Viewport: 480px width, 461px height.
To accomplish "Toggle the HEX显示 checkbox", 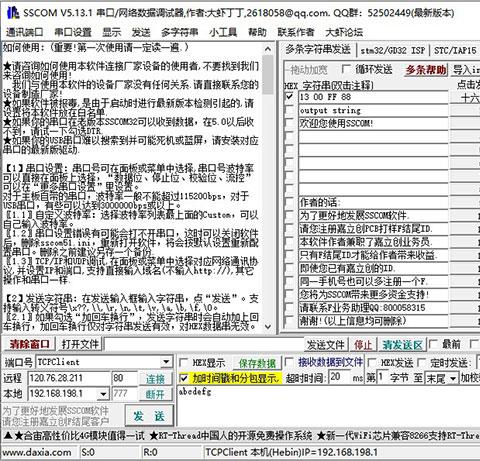I will [x=183, y=362].
